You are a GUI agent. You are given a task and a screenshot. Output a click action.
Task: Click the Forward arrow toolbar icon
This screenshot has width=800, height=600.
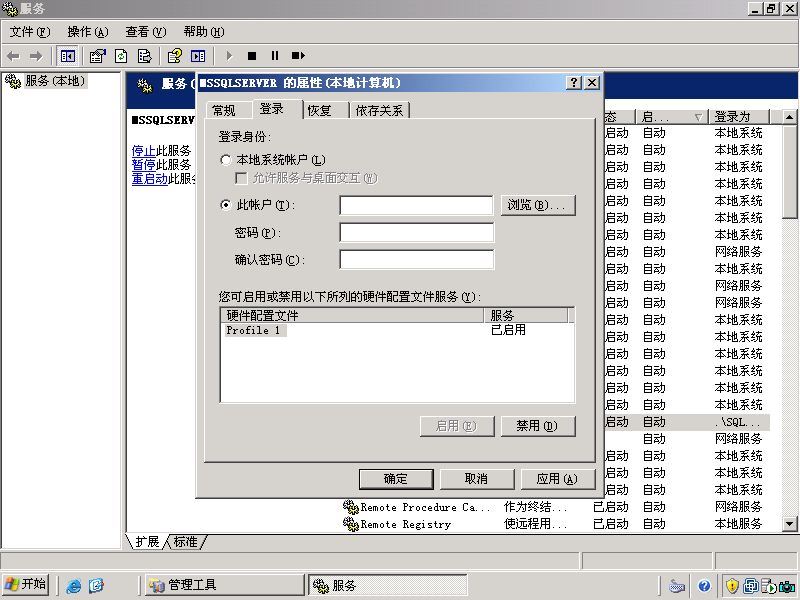pos(36,56)
